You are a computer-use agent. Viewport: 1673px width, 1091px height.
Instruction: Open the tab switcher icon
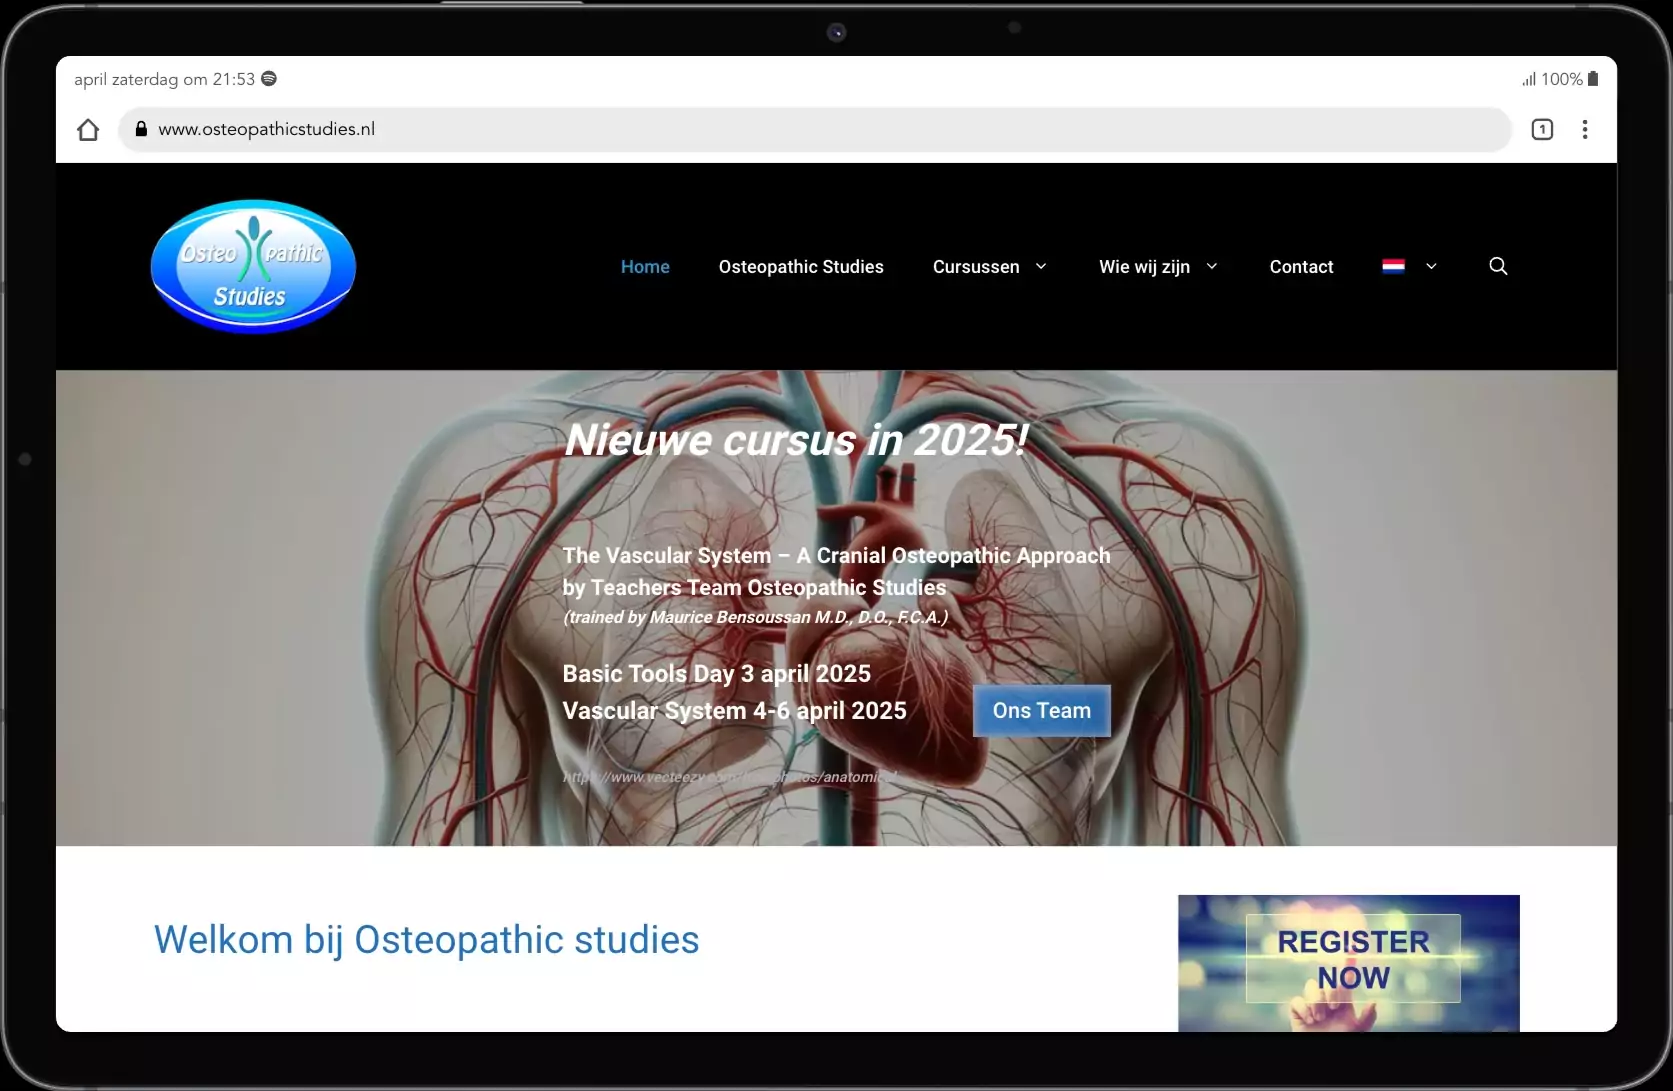(1541, 129)
